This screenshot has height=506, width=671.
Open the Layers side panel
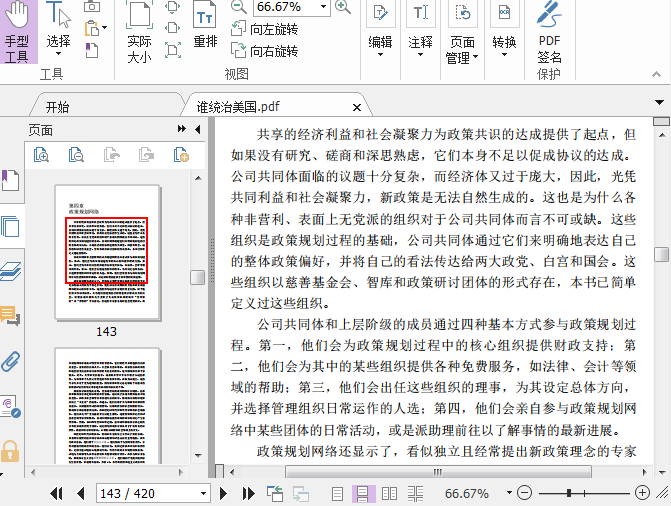[x=11, y=271]
